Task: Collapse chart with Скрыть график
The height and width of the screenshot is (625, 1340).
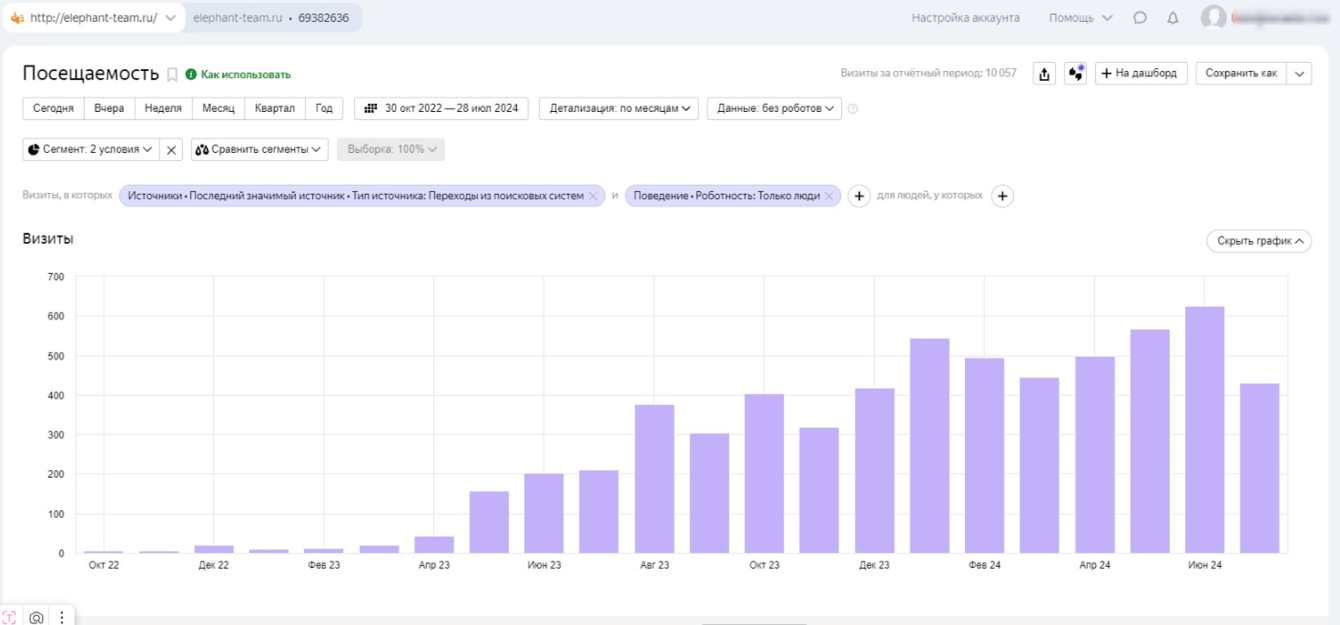Action: 1258,241
